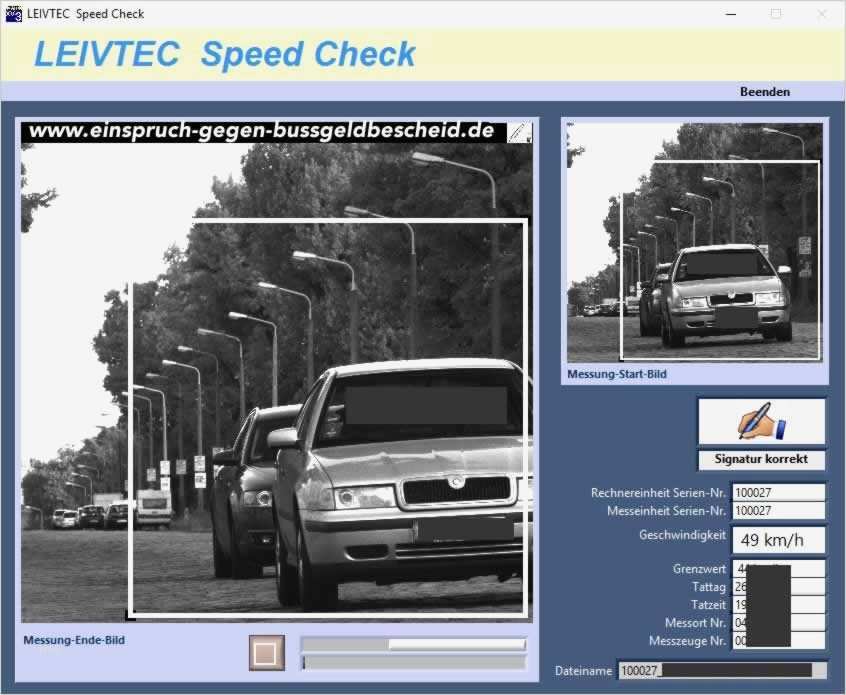This screenshot has width=846, height=695.
Task: Click the lower progress bar below the image
Action: tap(413, 663)
